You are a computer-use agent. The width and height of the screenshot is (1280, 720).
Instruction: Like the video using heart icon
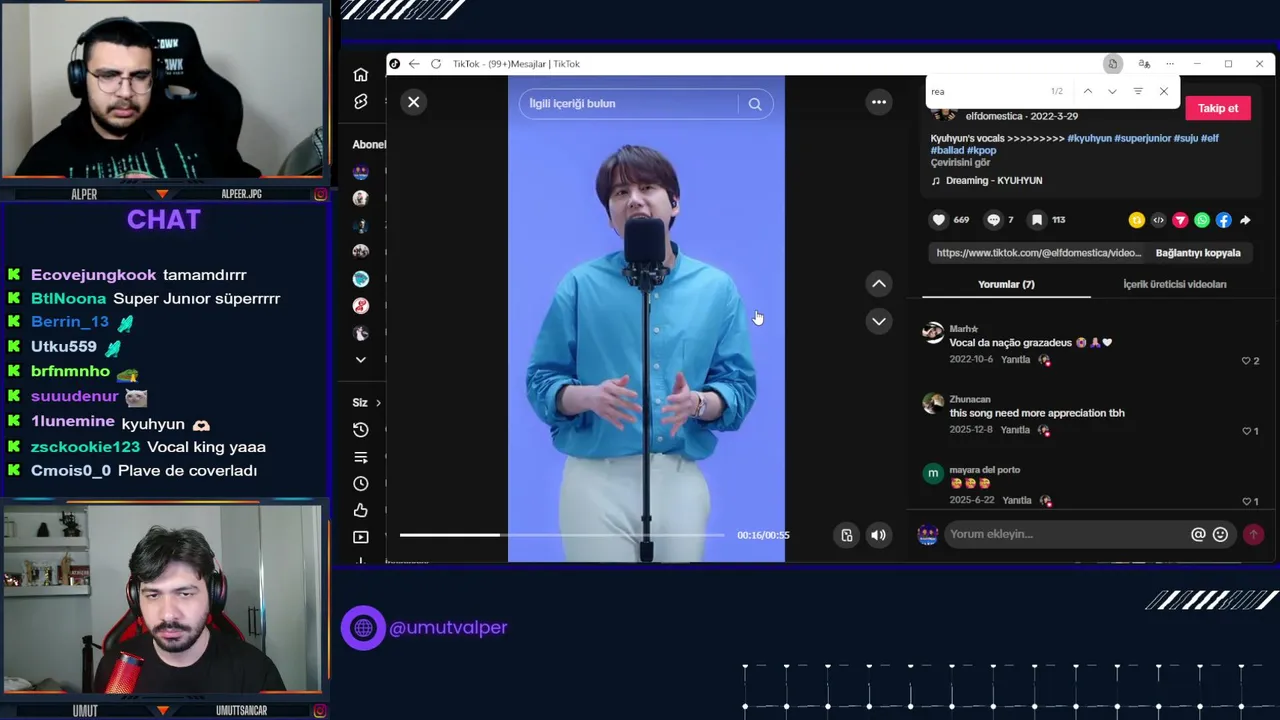[x=938, y=220]
